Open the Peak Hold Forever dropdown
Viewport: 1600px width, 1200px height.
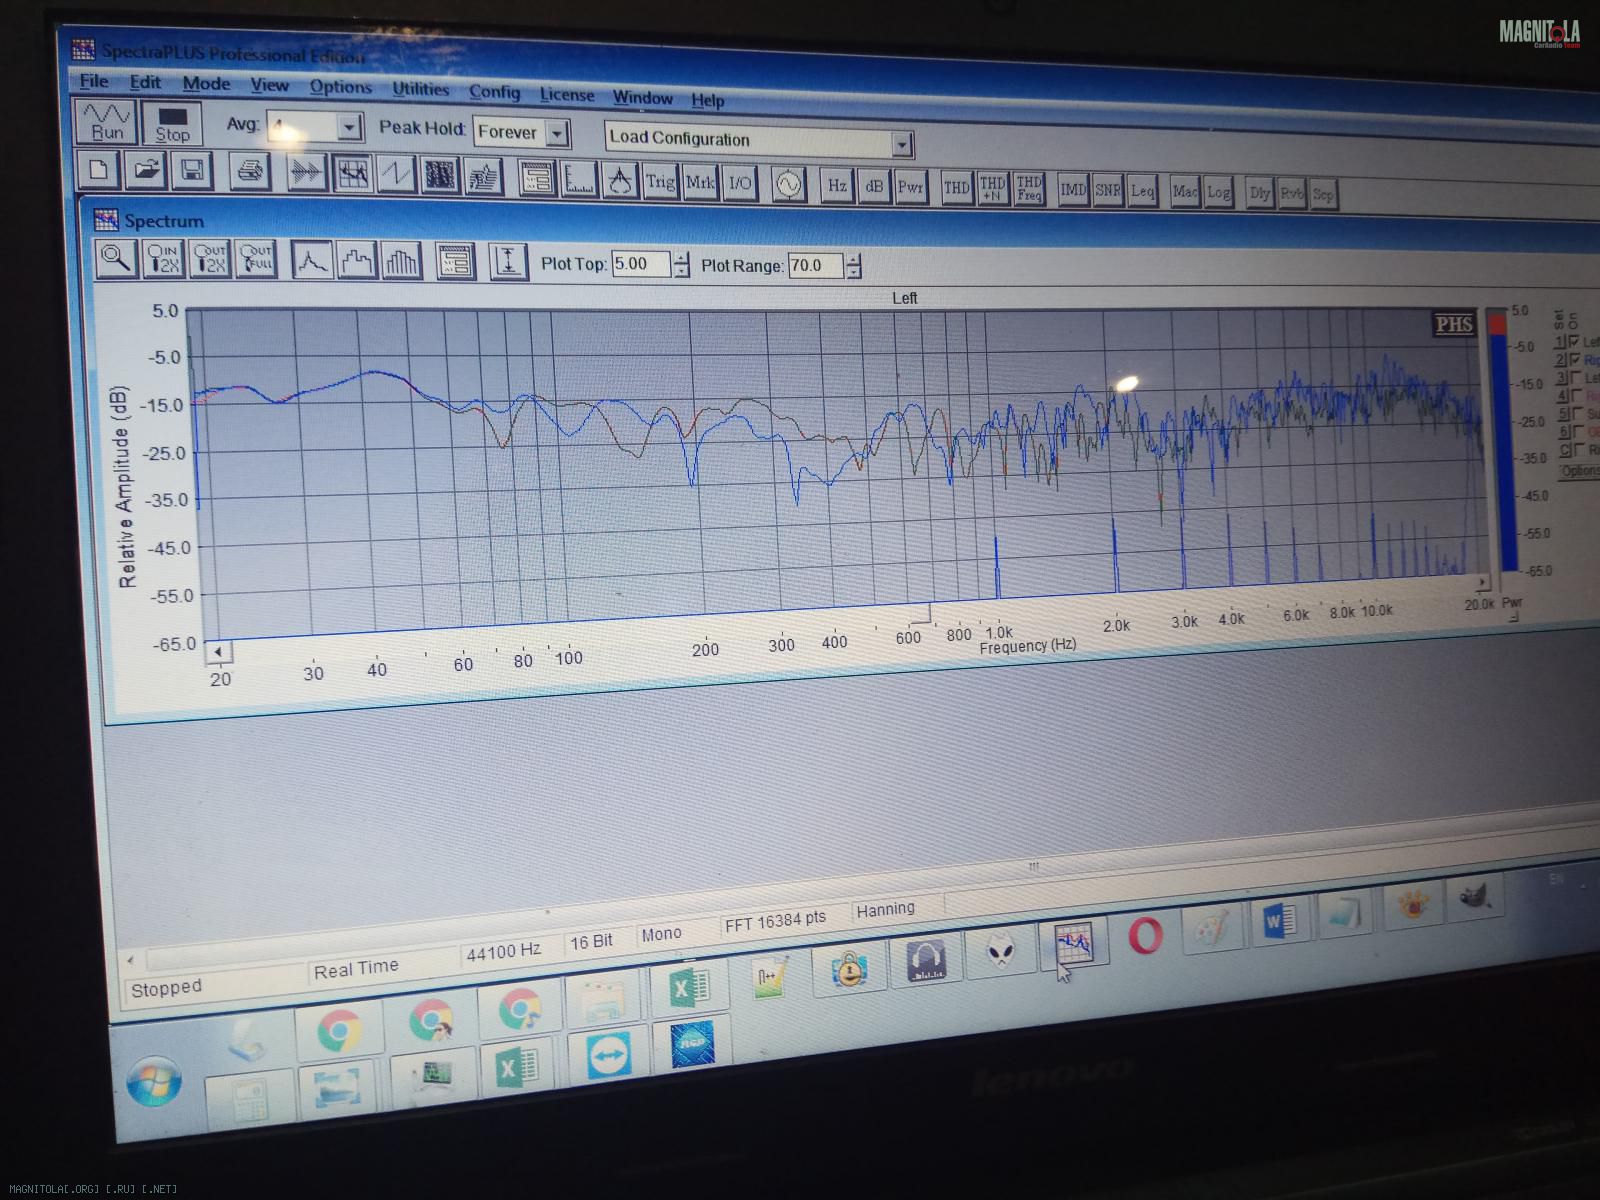pos(558,133)
